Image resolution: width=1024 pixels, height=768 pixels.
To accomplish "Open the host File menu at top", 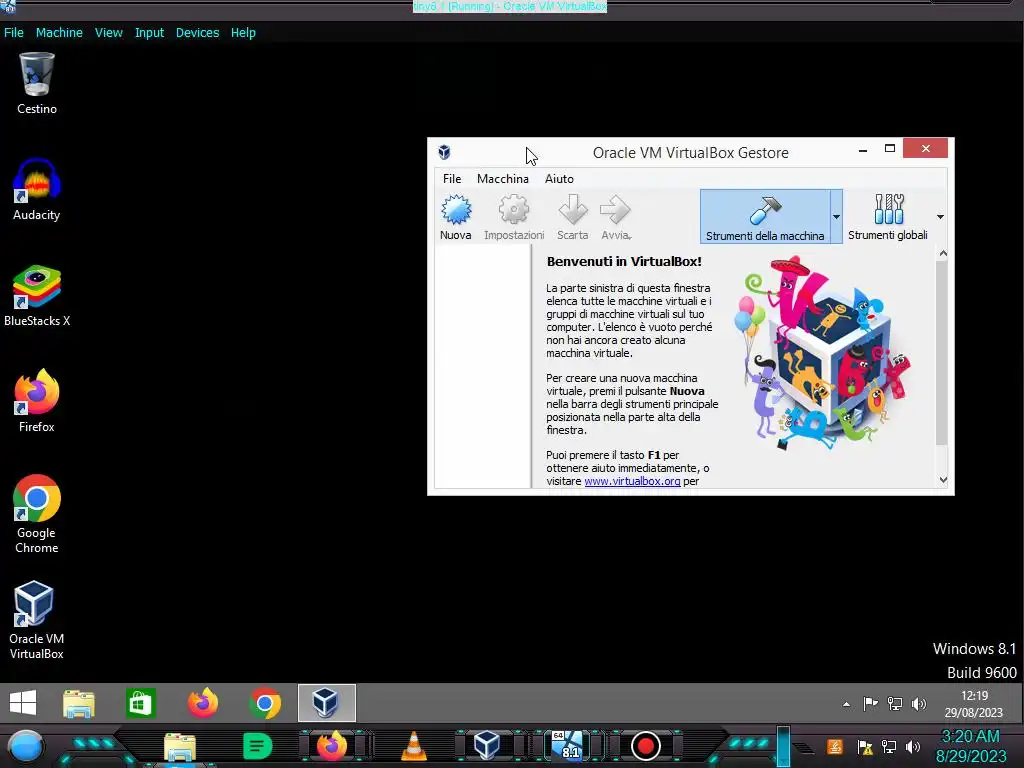I will [14, 33].
